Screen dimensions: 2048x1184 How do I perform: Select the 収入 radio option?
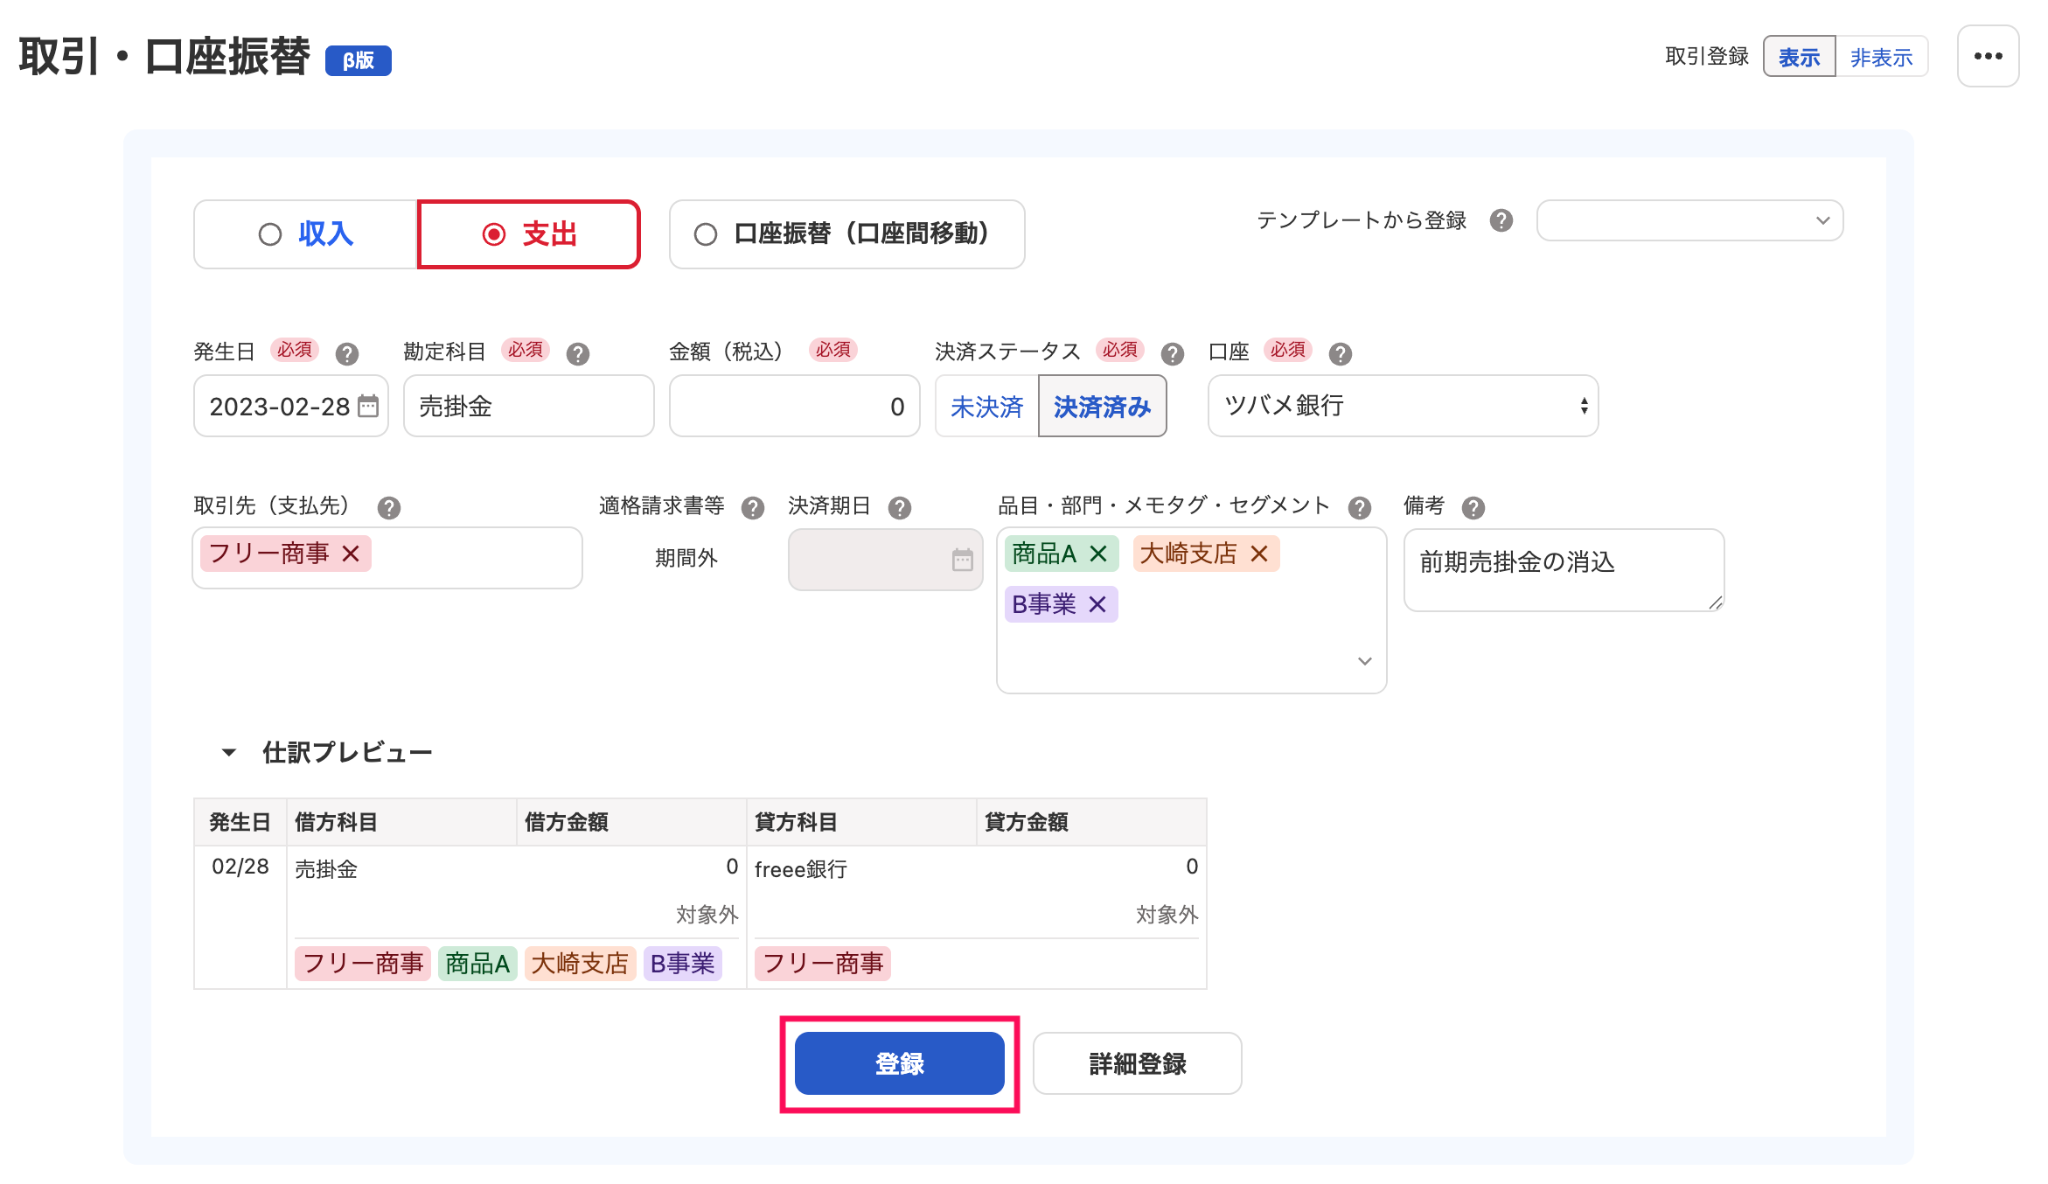click(306, 235)
